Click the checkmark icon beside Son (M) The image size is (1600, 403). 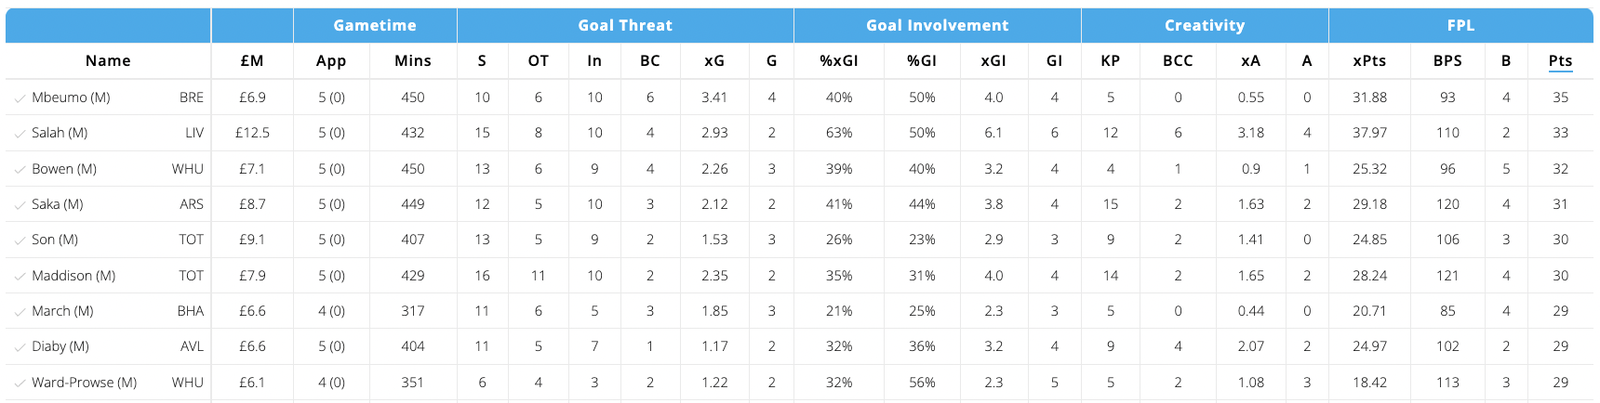tap(20, 240)
